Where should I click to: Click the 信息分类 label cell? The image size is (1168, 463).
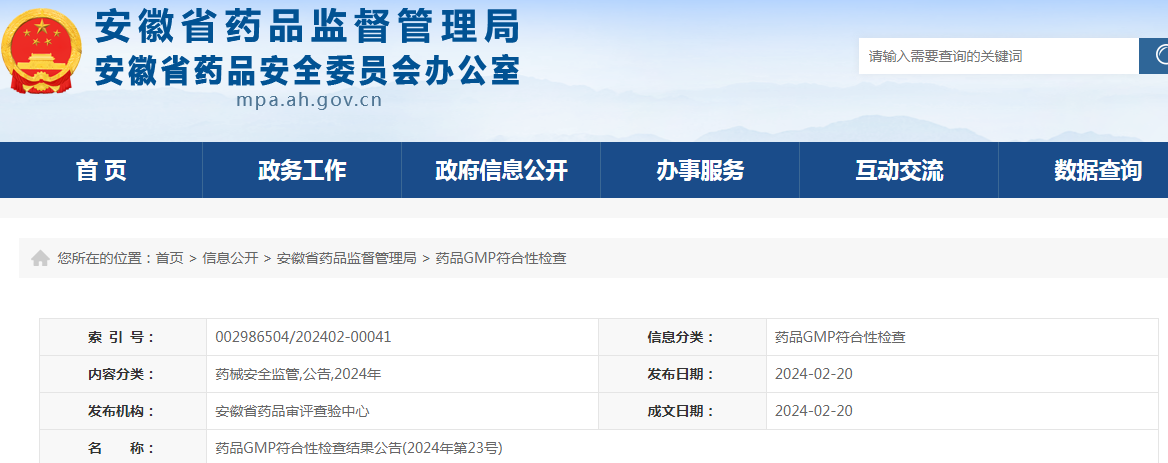(x=682, y=337)
